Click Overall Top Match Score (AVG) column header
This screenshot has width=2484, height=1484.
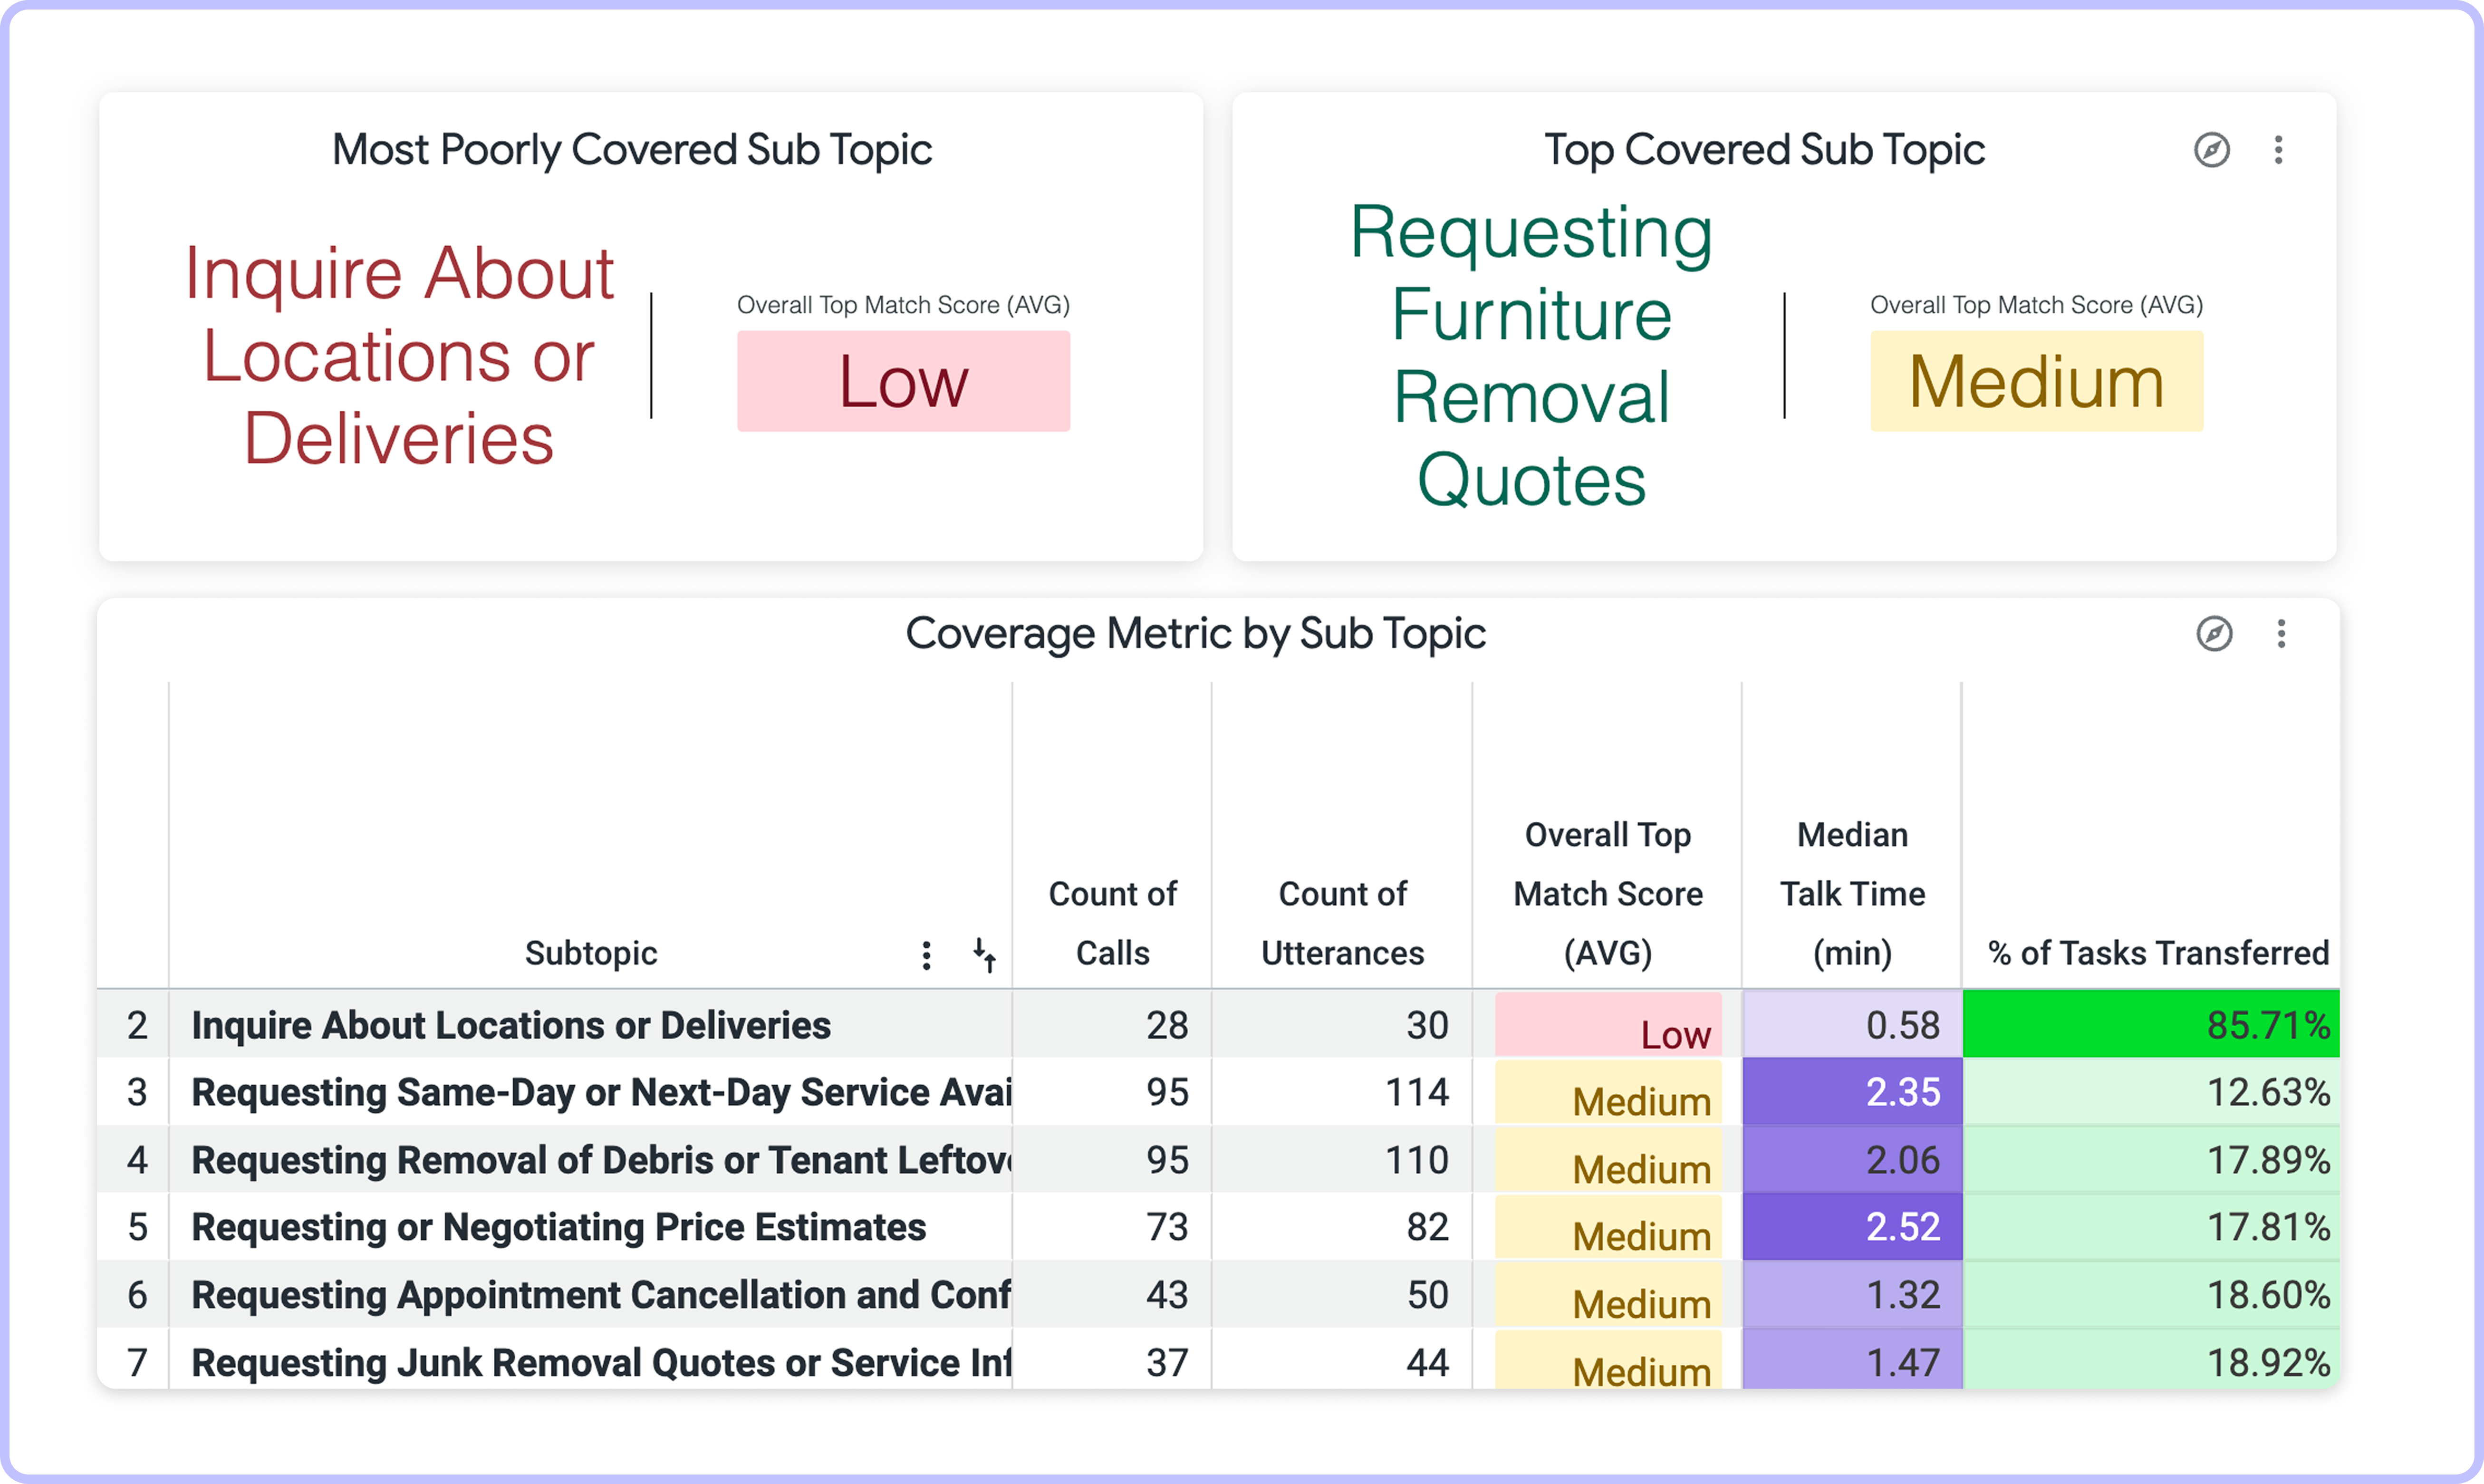click(1607, 893)
